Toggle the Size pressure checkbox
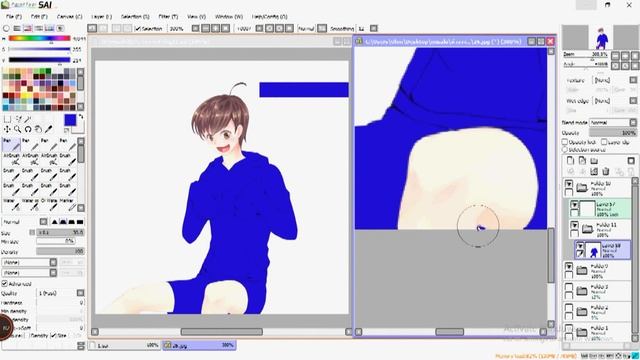The height and width of the screenshot is (360, 640). click(53, 336)
